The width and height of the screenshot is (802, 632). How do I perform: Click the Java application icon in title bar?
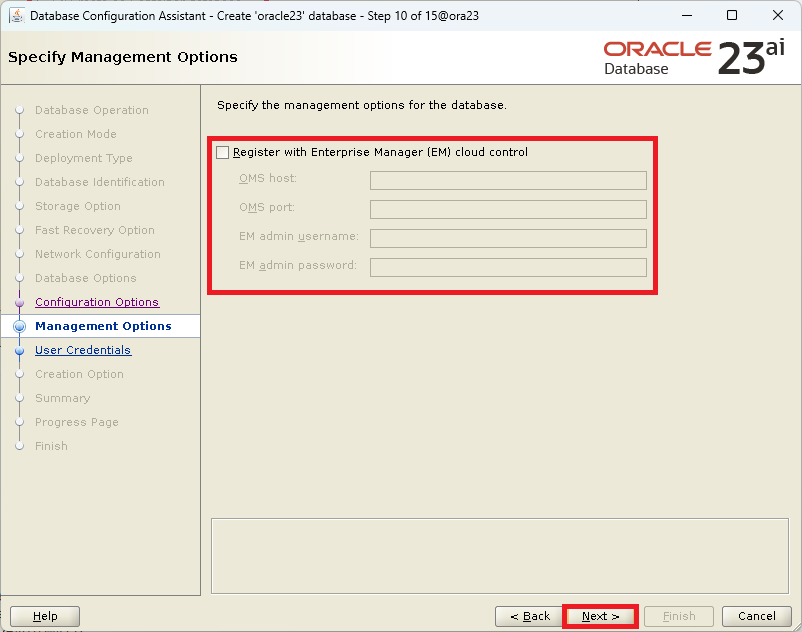coord(16,15)
